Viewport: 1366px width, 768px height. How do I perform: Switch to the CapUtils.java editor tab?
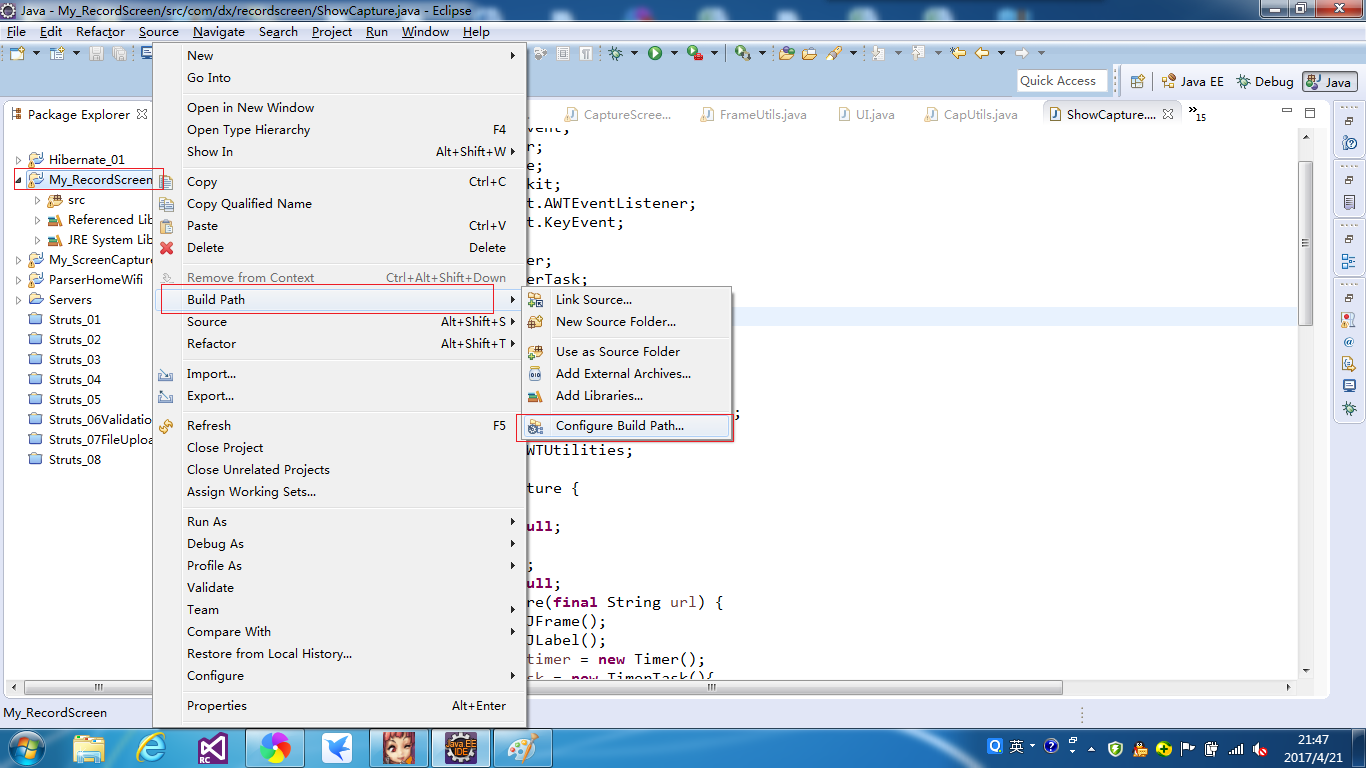pyautogui.click(x=971, y=115)
